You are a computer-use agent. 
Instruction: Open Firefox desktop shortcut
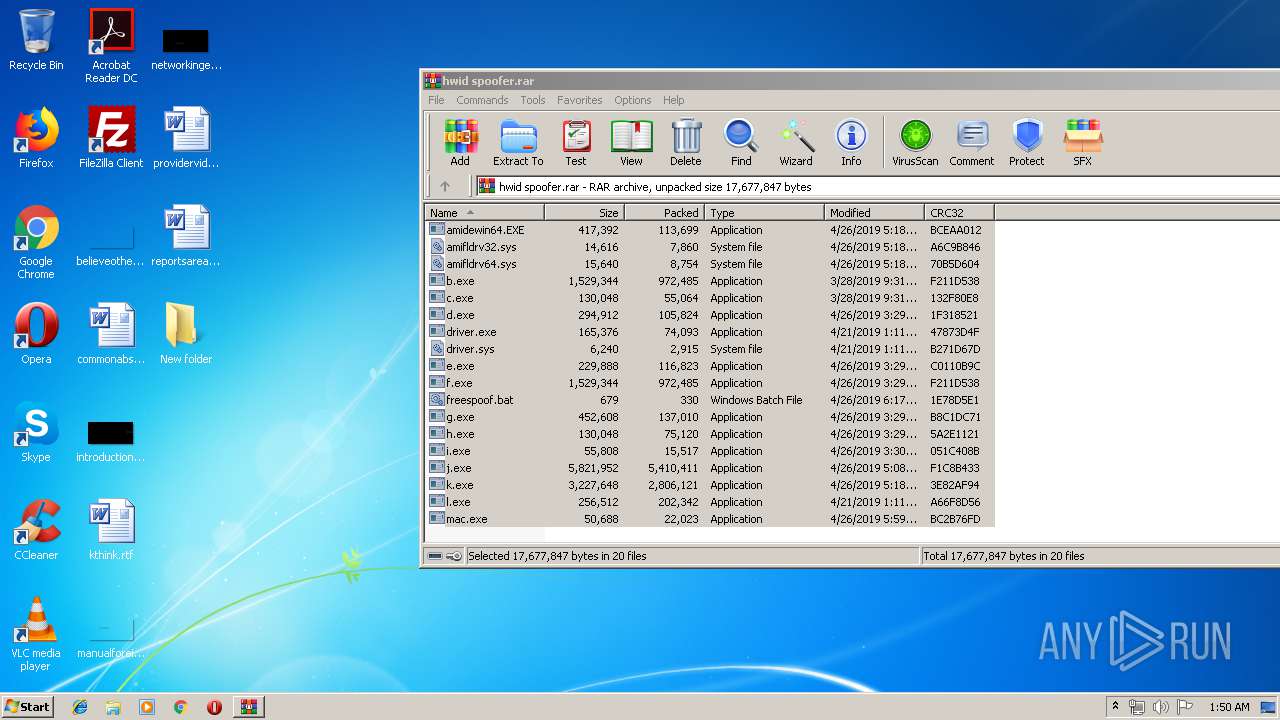tap(36, 138)
